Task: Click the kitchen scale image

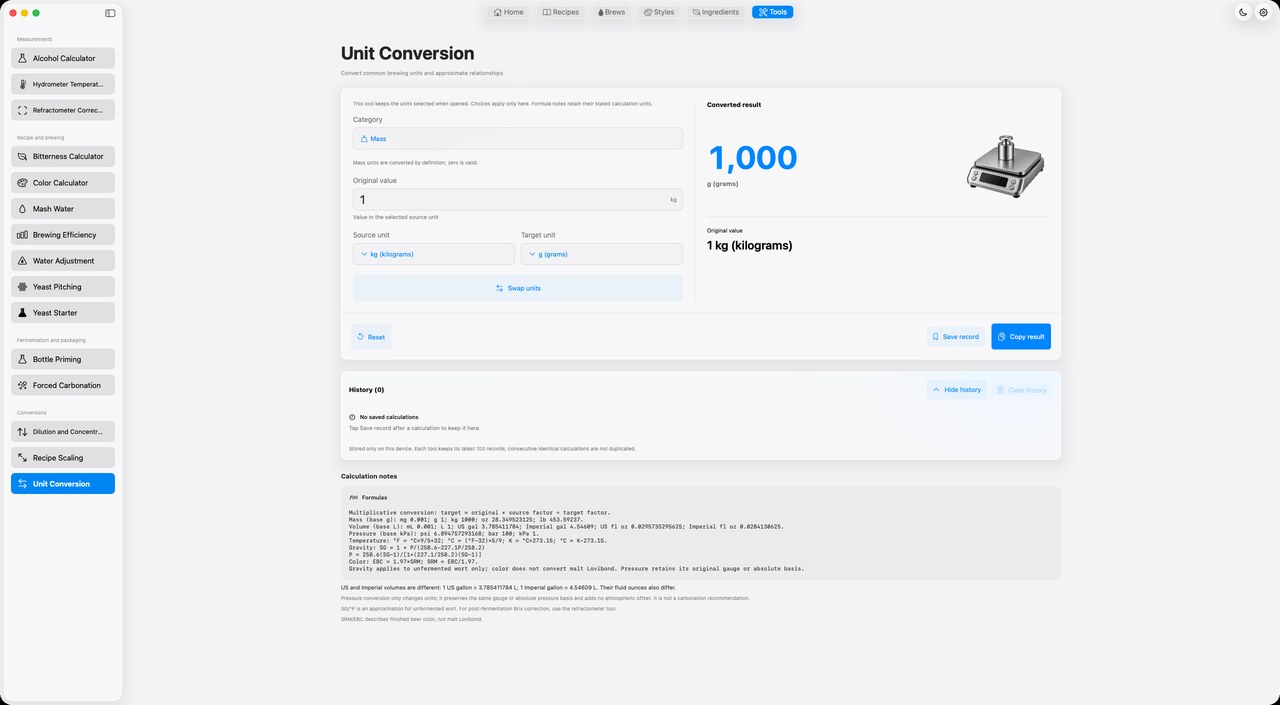Action: click(1005, 167)
